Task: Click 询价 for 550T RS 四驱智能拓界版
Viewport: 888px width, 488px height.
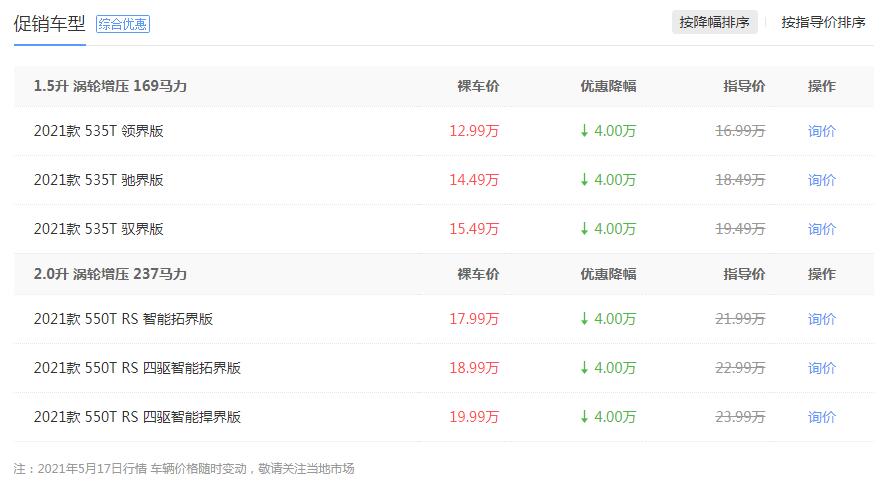Action: [822, 368]
